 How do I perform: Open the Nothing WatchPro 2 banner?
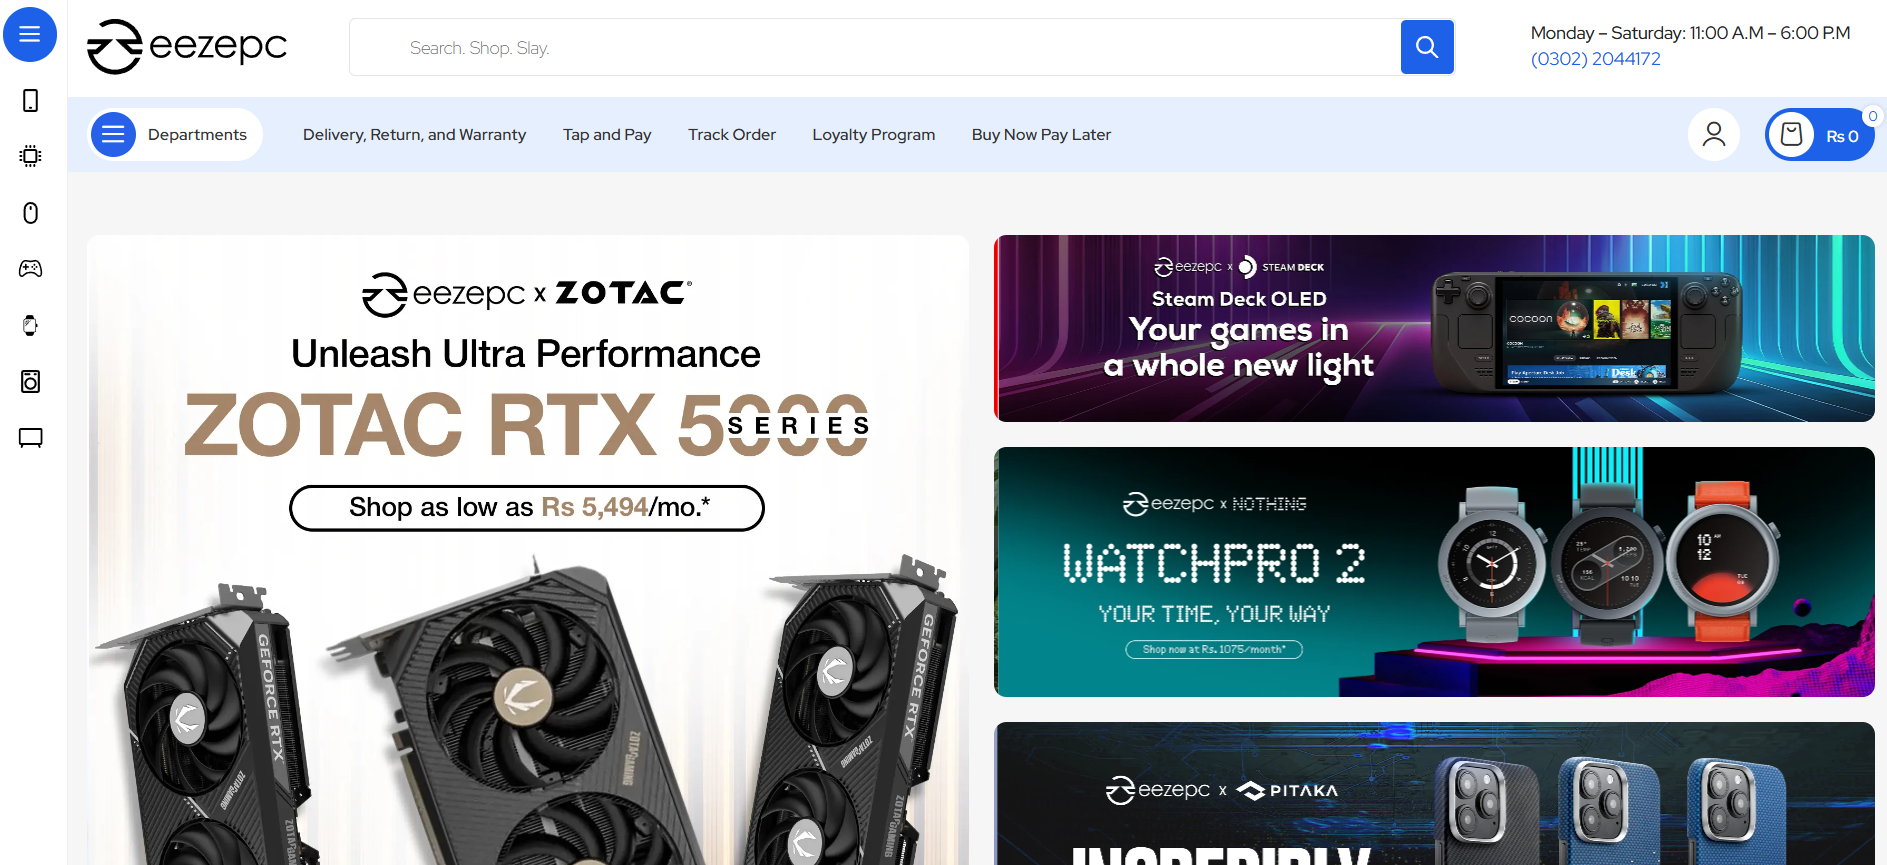pyautogui.click(x=1434, y=572)
